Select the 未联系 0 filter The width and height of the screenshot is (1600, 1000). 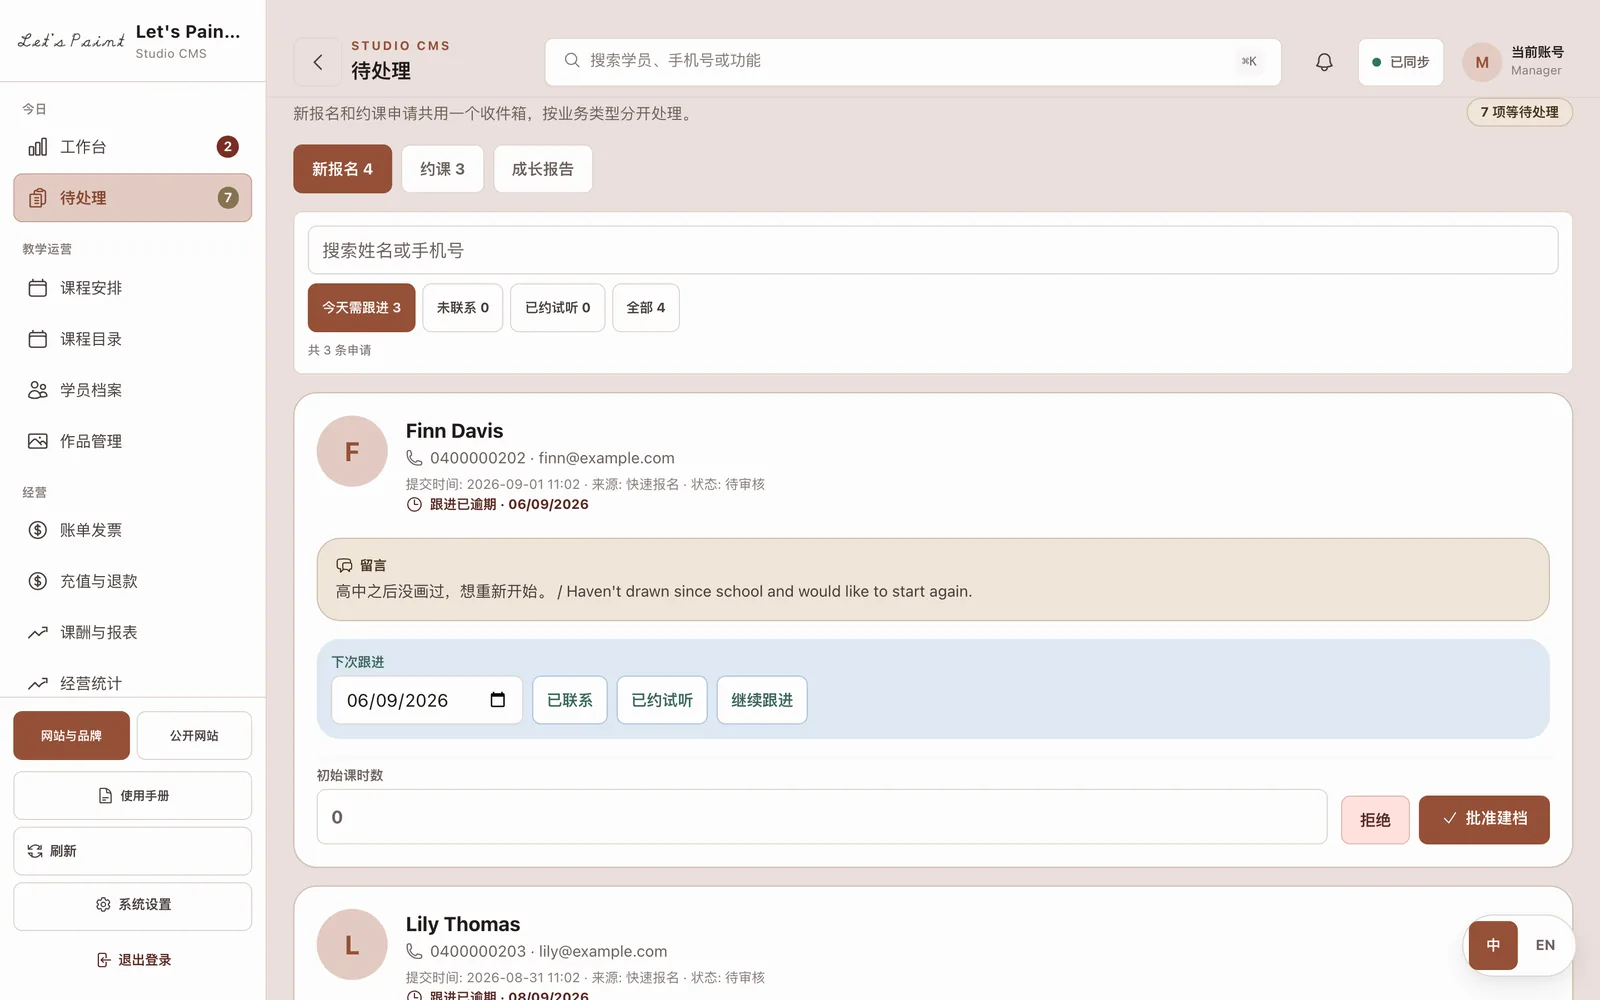coord(463,308)
